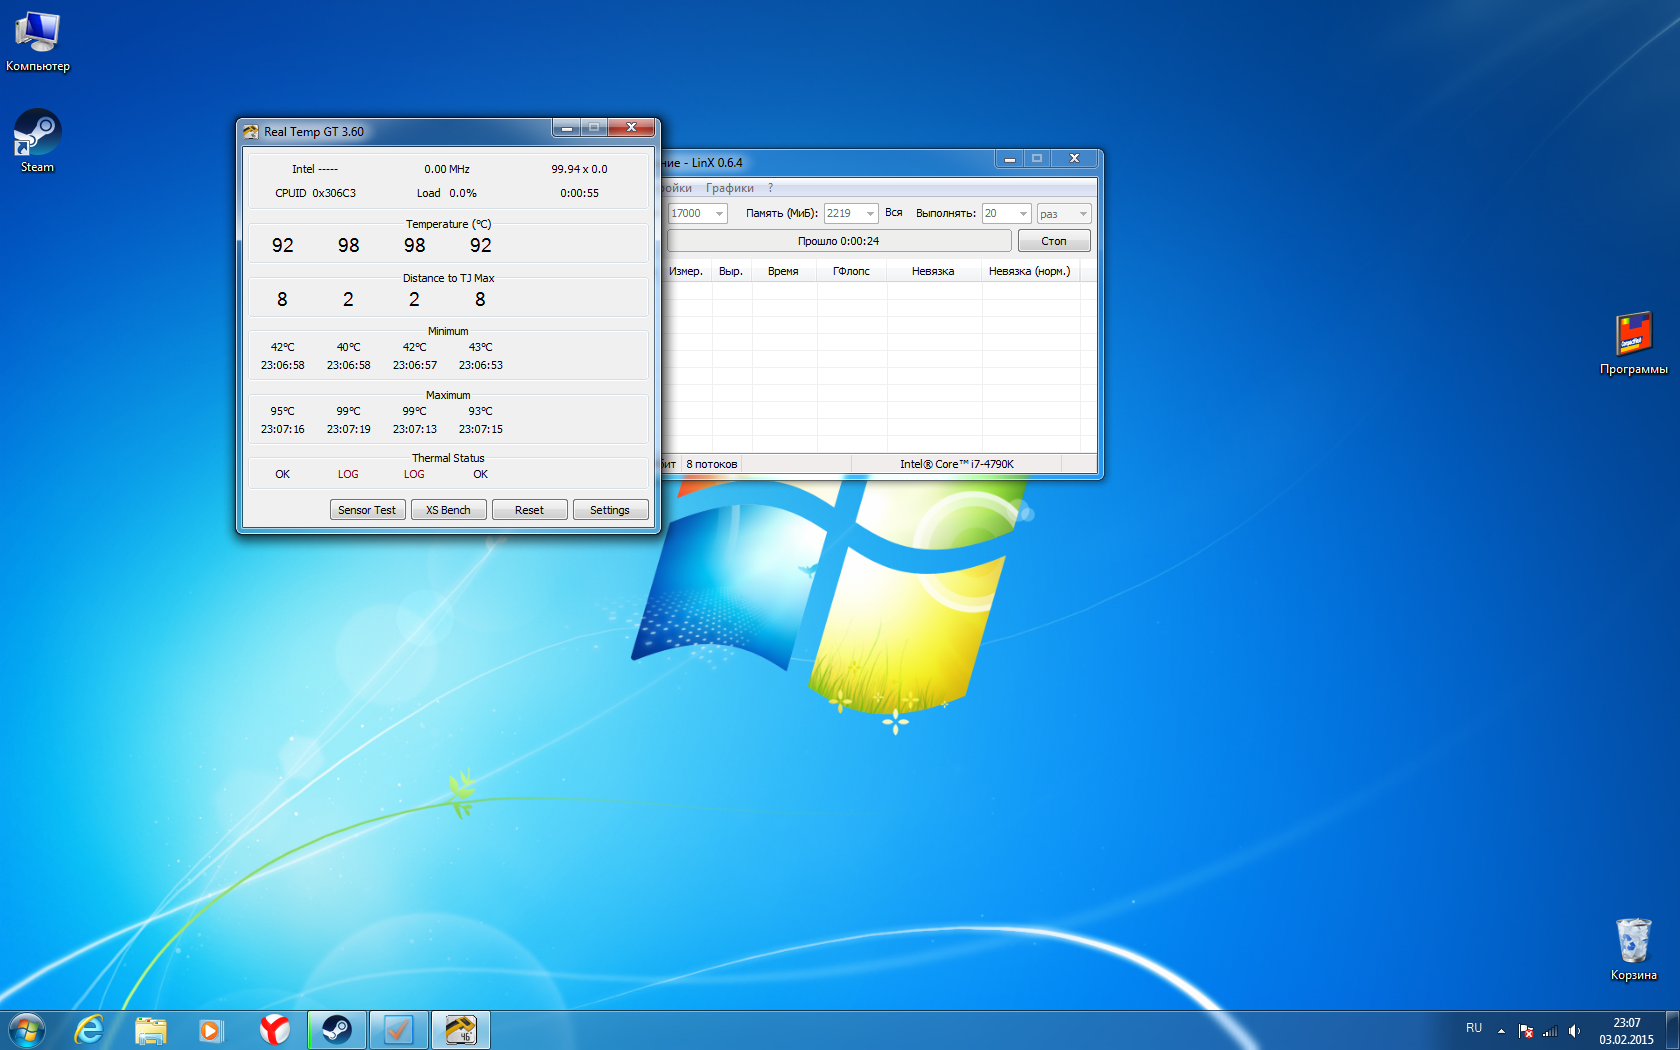
Task: Click the 95°C maximum temperature
Action: point(282,411)
